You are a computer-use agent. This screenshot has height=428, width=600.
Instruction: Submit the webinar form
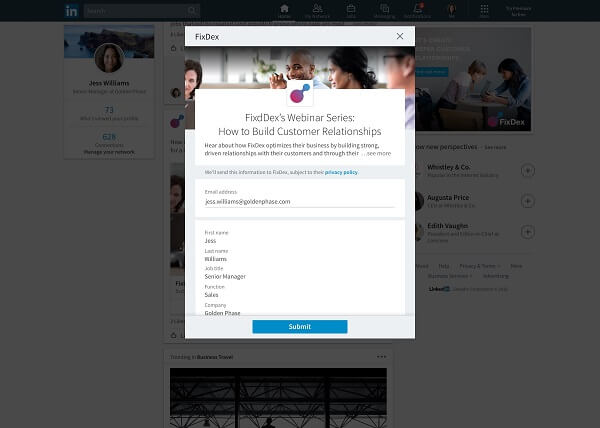click(x=300, y=327)
